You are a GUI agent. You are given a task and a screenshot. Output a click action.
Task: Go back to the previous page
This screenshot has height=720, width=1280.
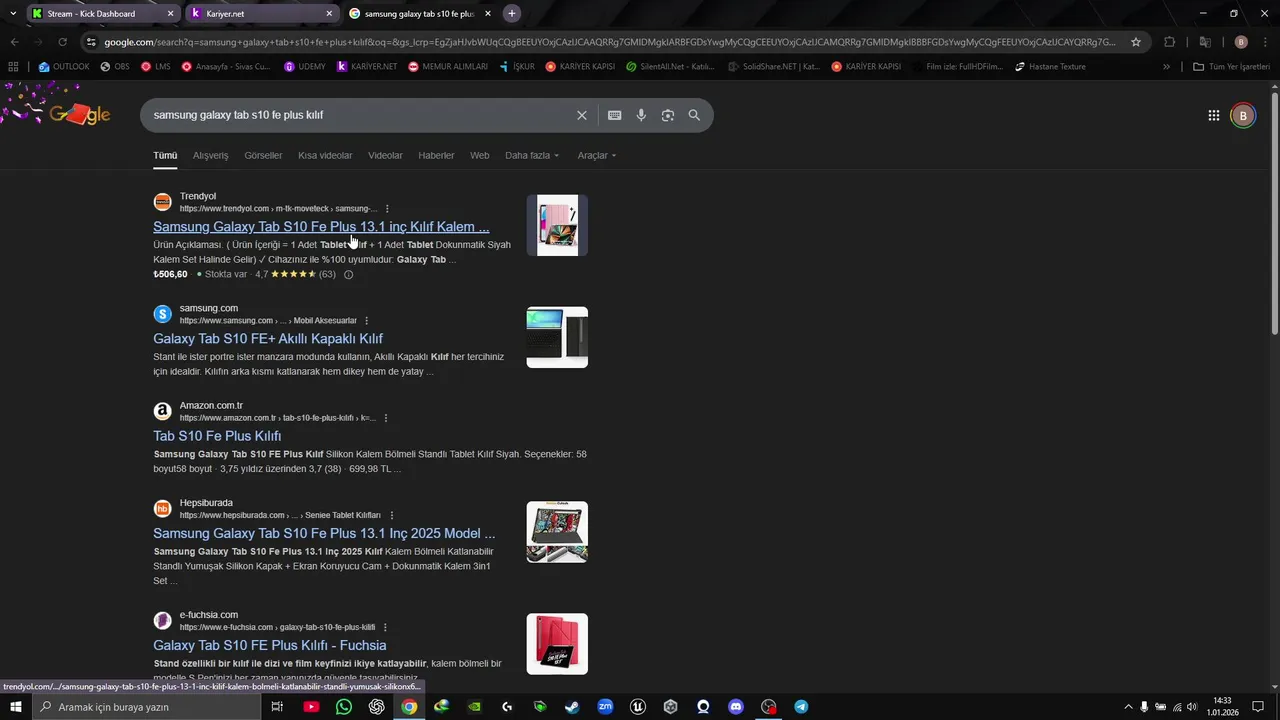(x=14, y=42)
